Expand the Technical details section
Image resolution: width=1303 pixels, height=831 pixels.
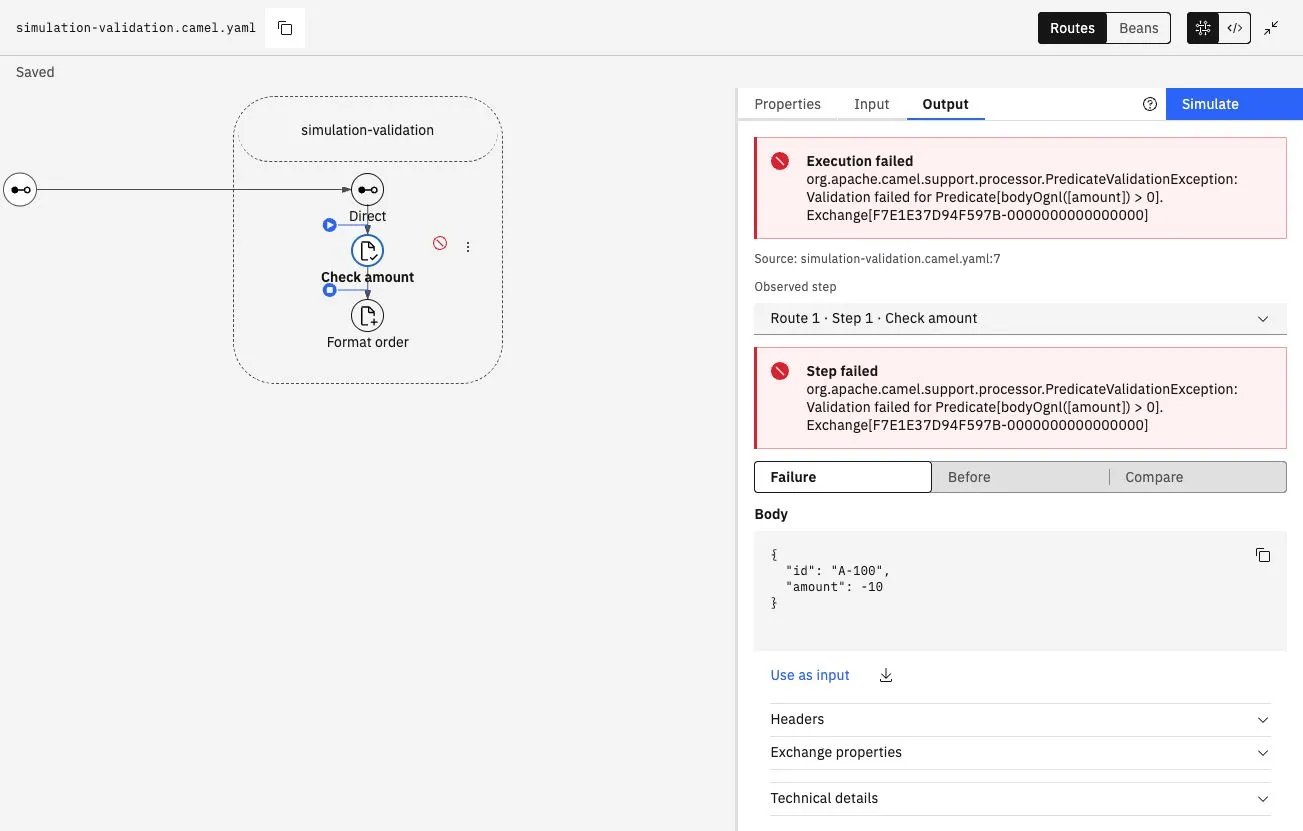coord(1020,798)
